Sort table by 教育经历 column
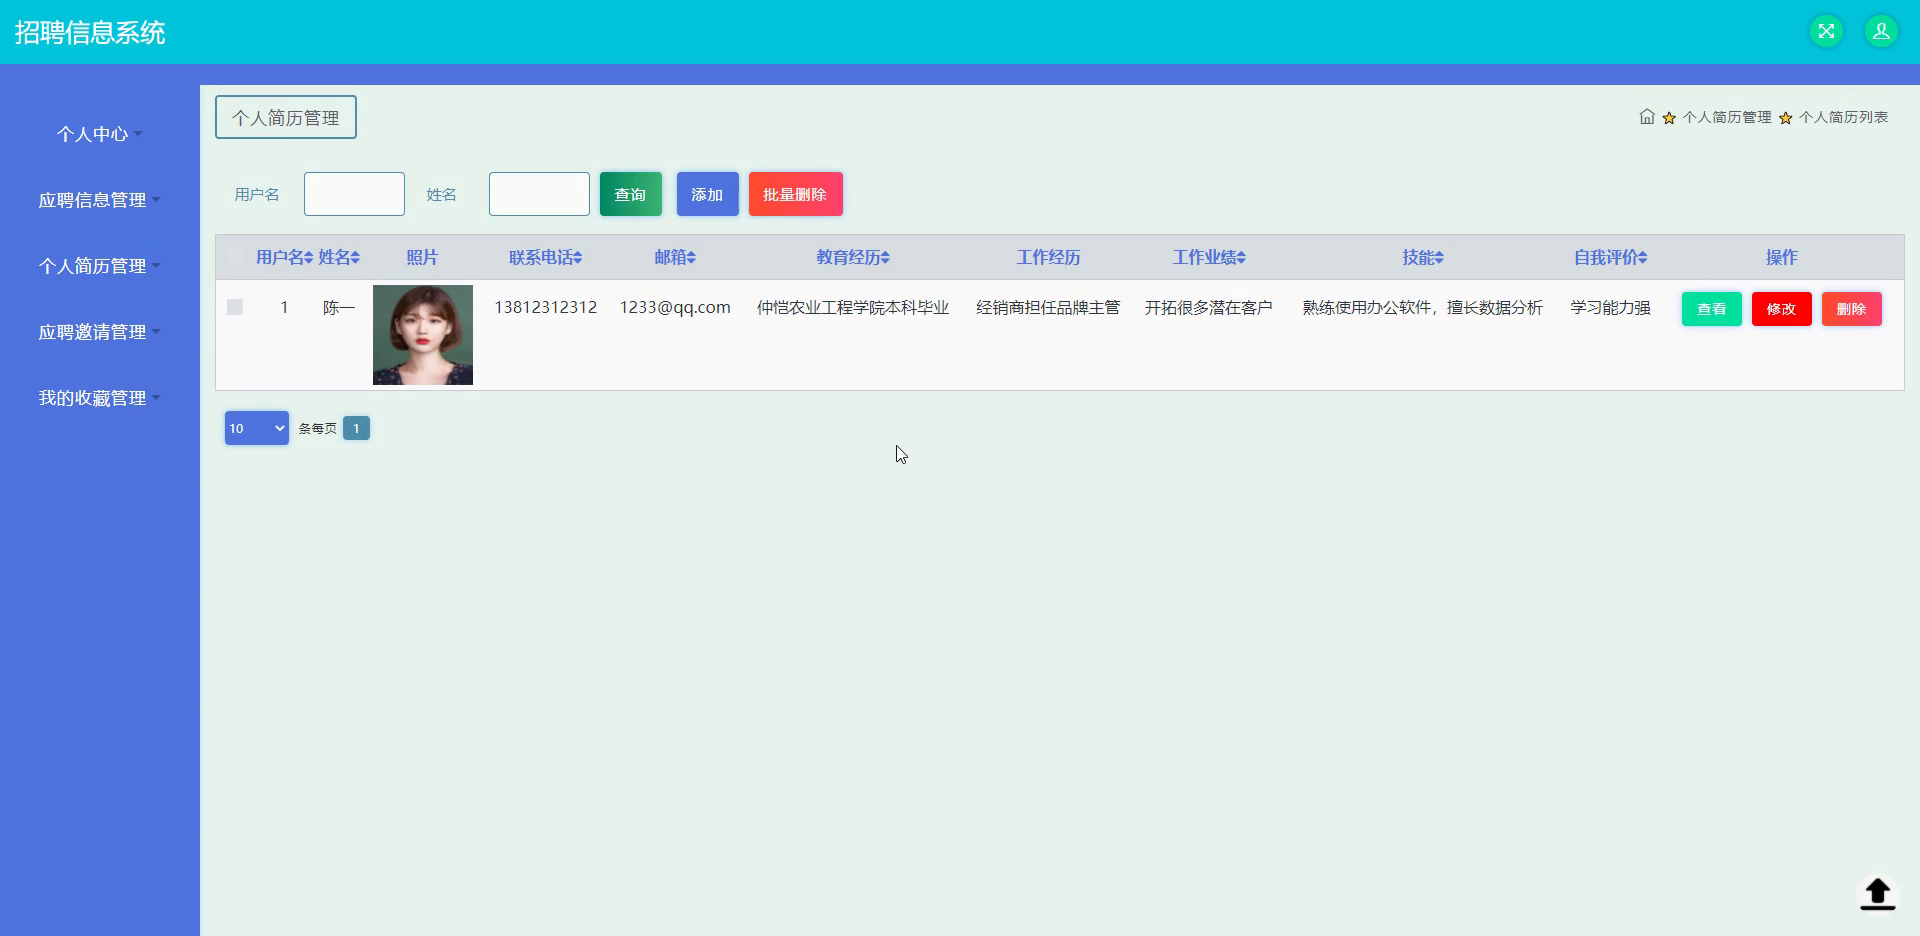The width and height of the screenshot is (1920, 936). point(853,257)
